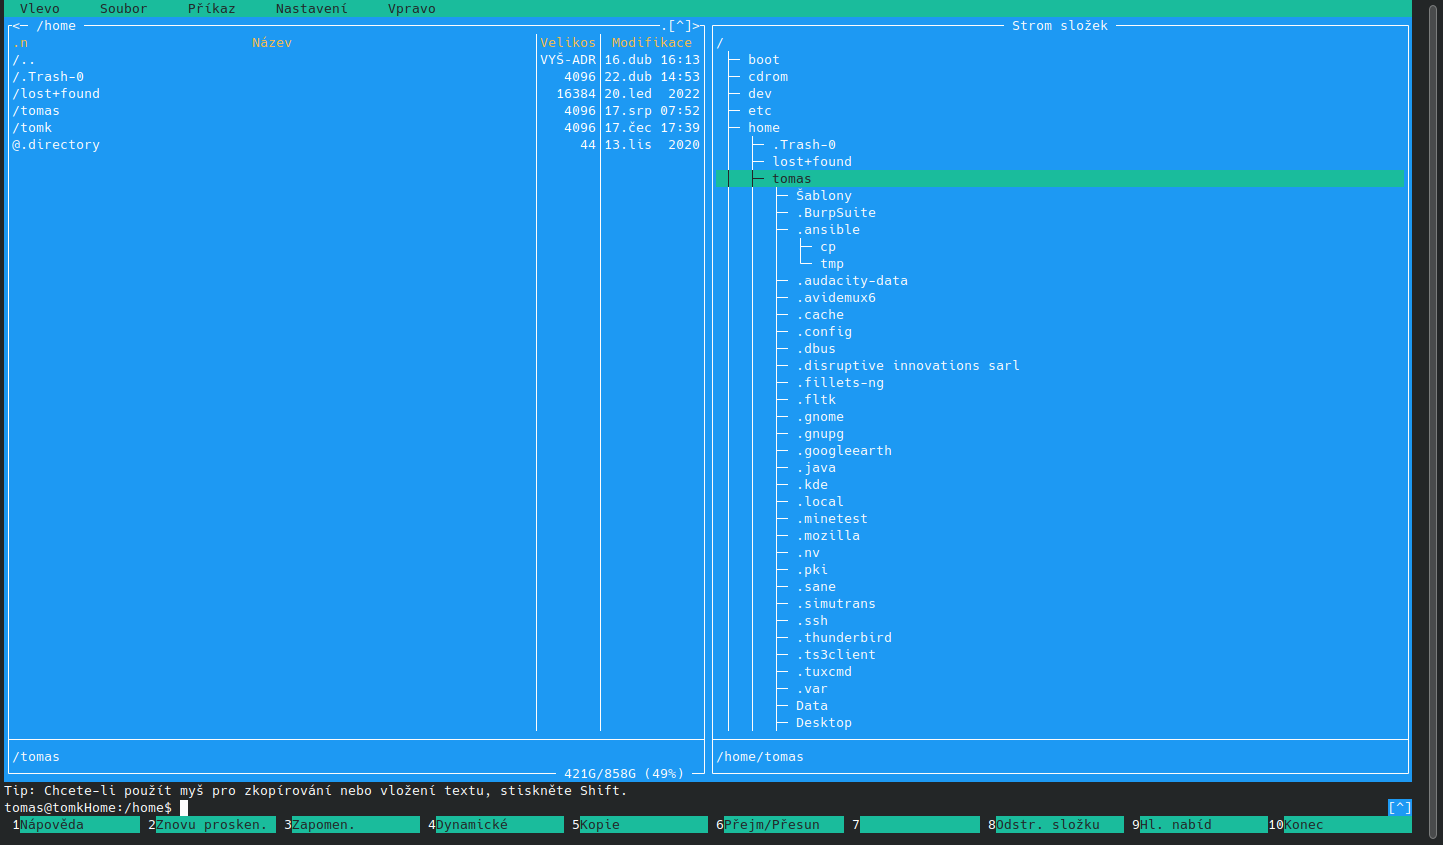Select Desktop in the folder tree

824,723
